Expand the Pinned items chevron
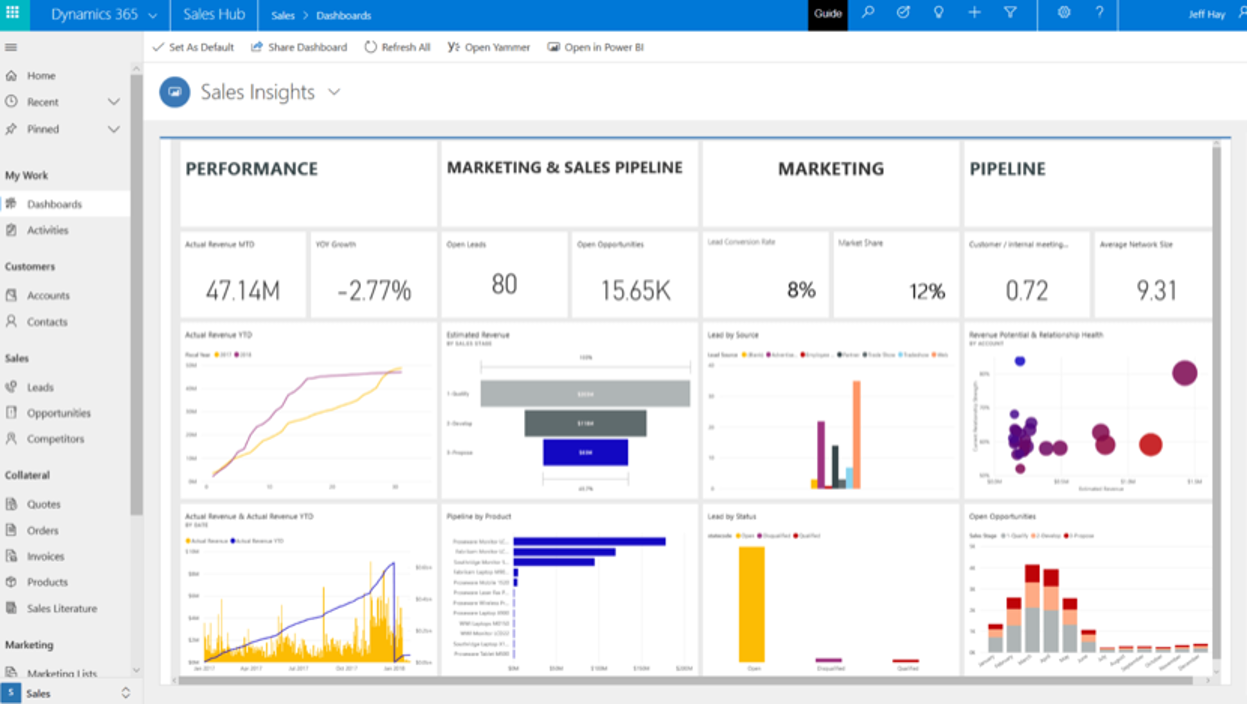The width and height of the screenshot is (1247, 704). click(114, 129)
